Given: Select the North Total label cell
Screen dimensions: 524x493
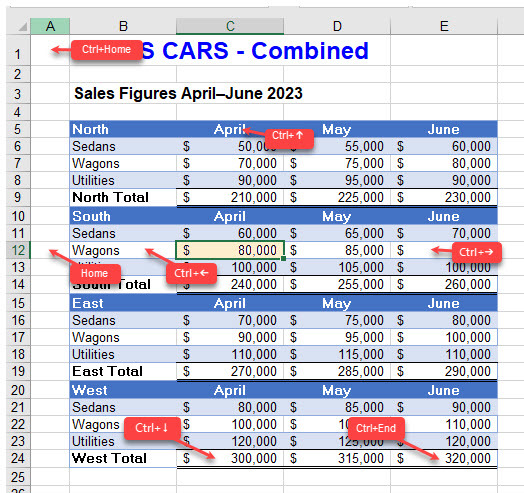Looking at the screenshot, I should pos(123,197).
